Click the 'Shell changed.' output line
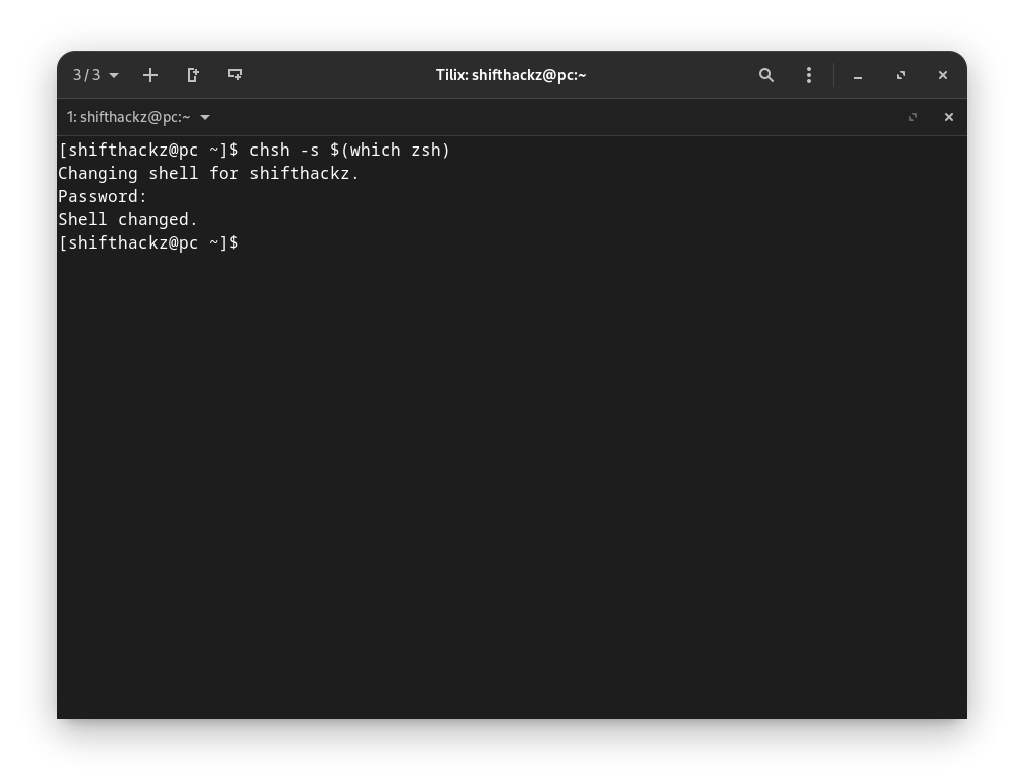The height and width of the screenshot is (783, 1024). coord(128,219)
